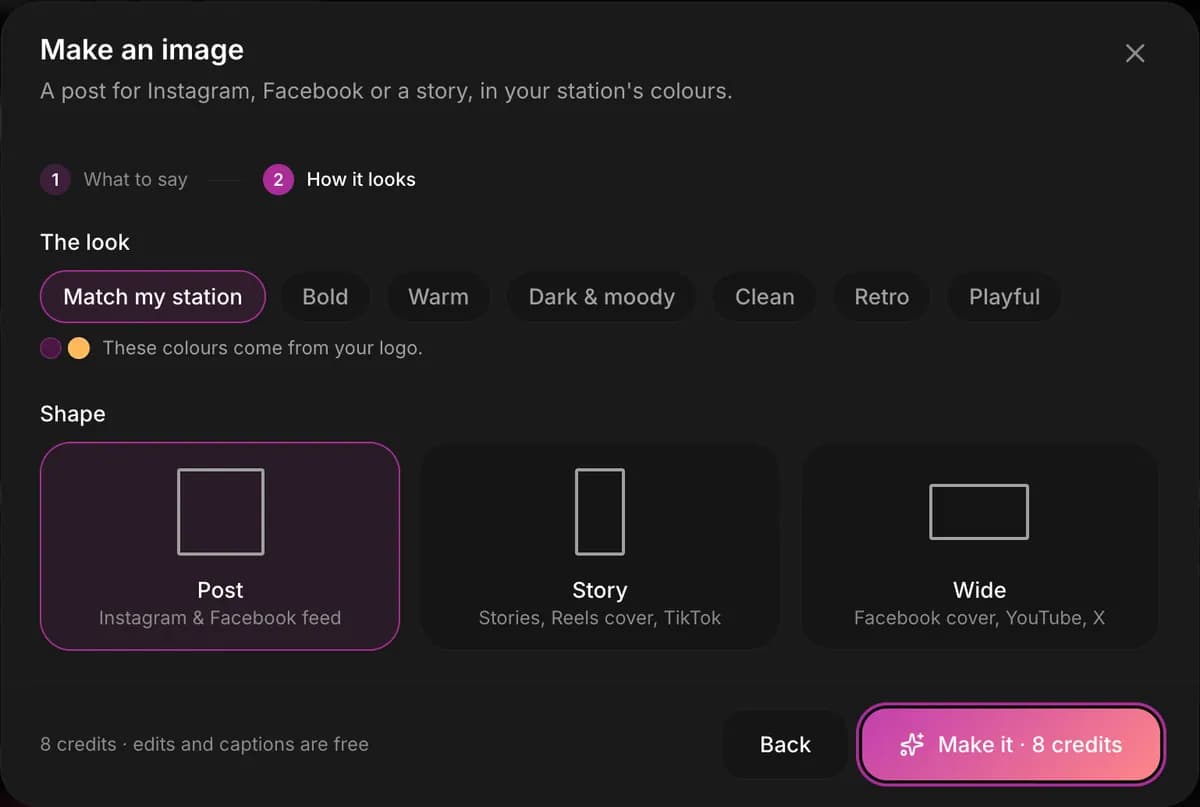The width and height of the screenshot is (1200, 807).
Task: Select the Story shape card
Action: [600, 546]
